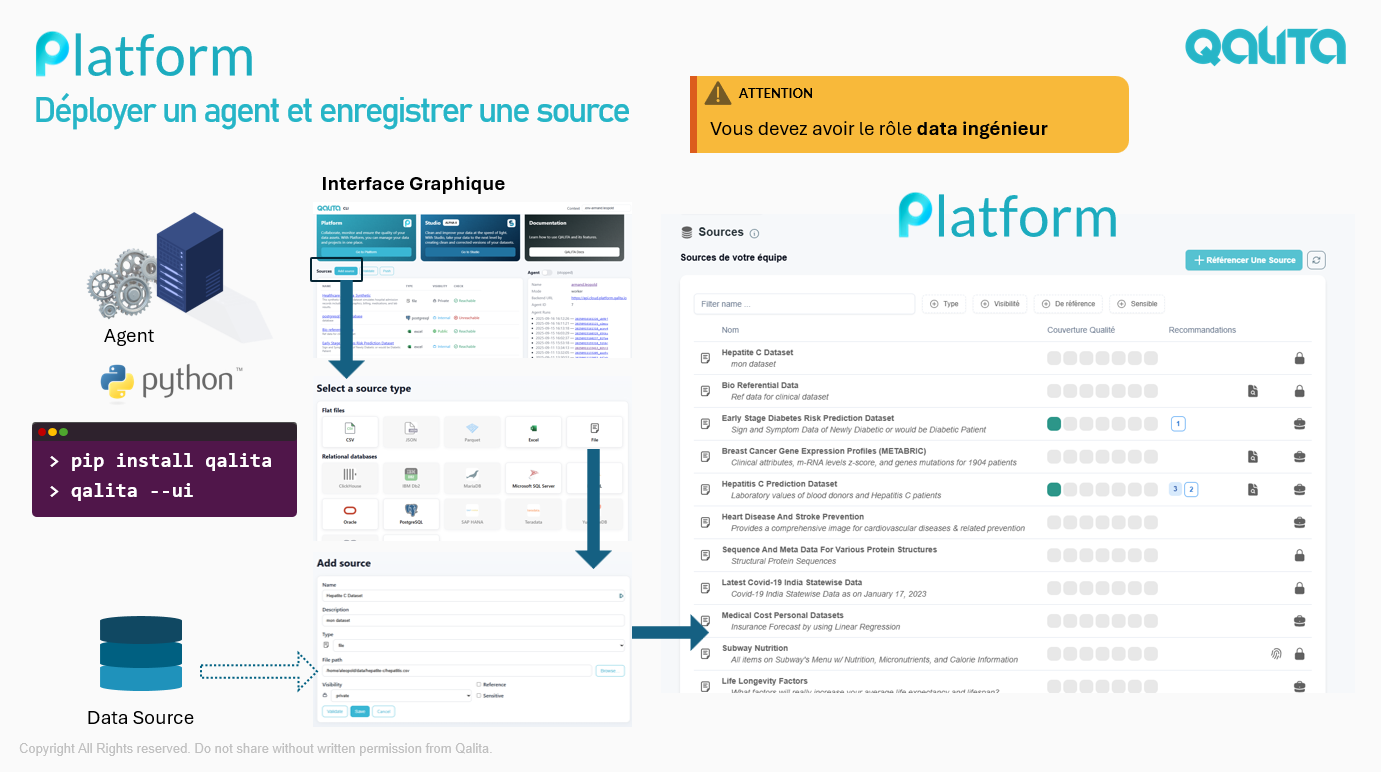Click the Référencer Une Source button
The height and width of the screenshot is (772, 1381).
point(1244,260)
